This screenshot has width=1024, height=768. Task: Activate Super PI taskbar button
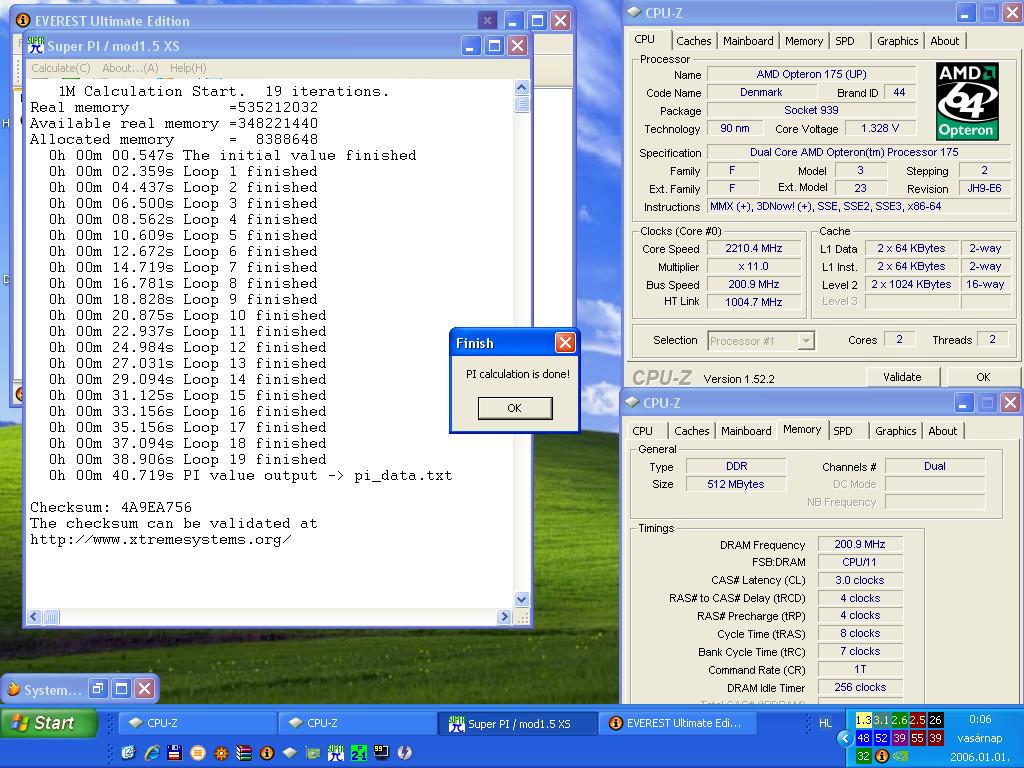point(518,723)
